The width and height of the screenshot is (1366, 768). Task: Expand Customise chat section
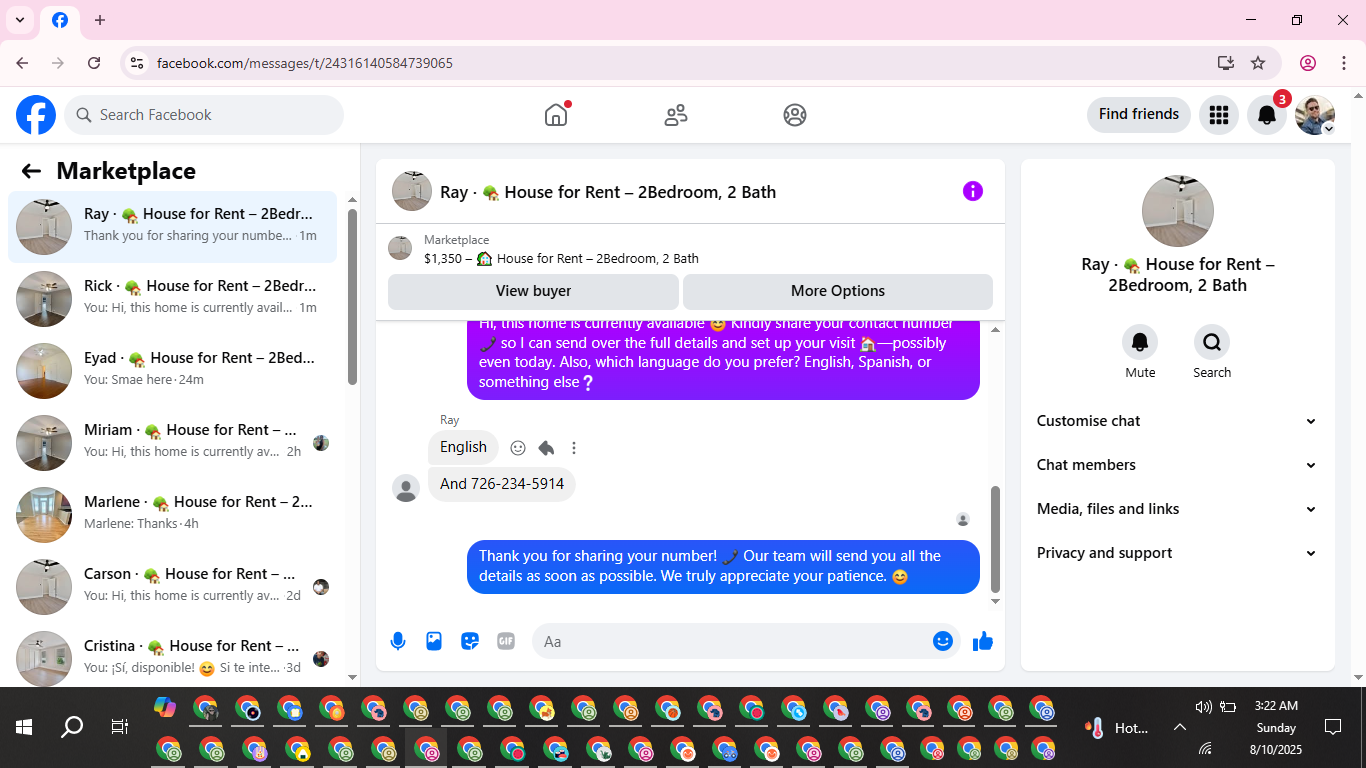click(1178, 421)
